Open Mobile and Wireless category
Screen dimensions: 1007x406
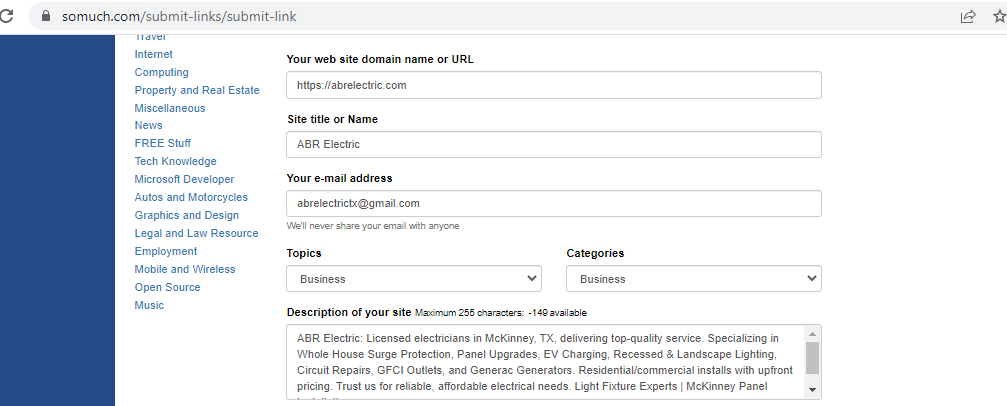(185, 269)
